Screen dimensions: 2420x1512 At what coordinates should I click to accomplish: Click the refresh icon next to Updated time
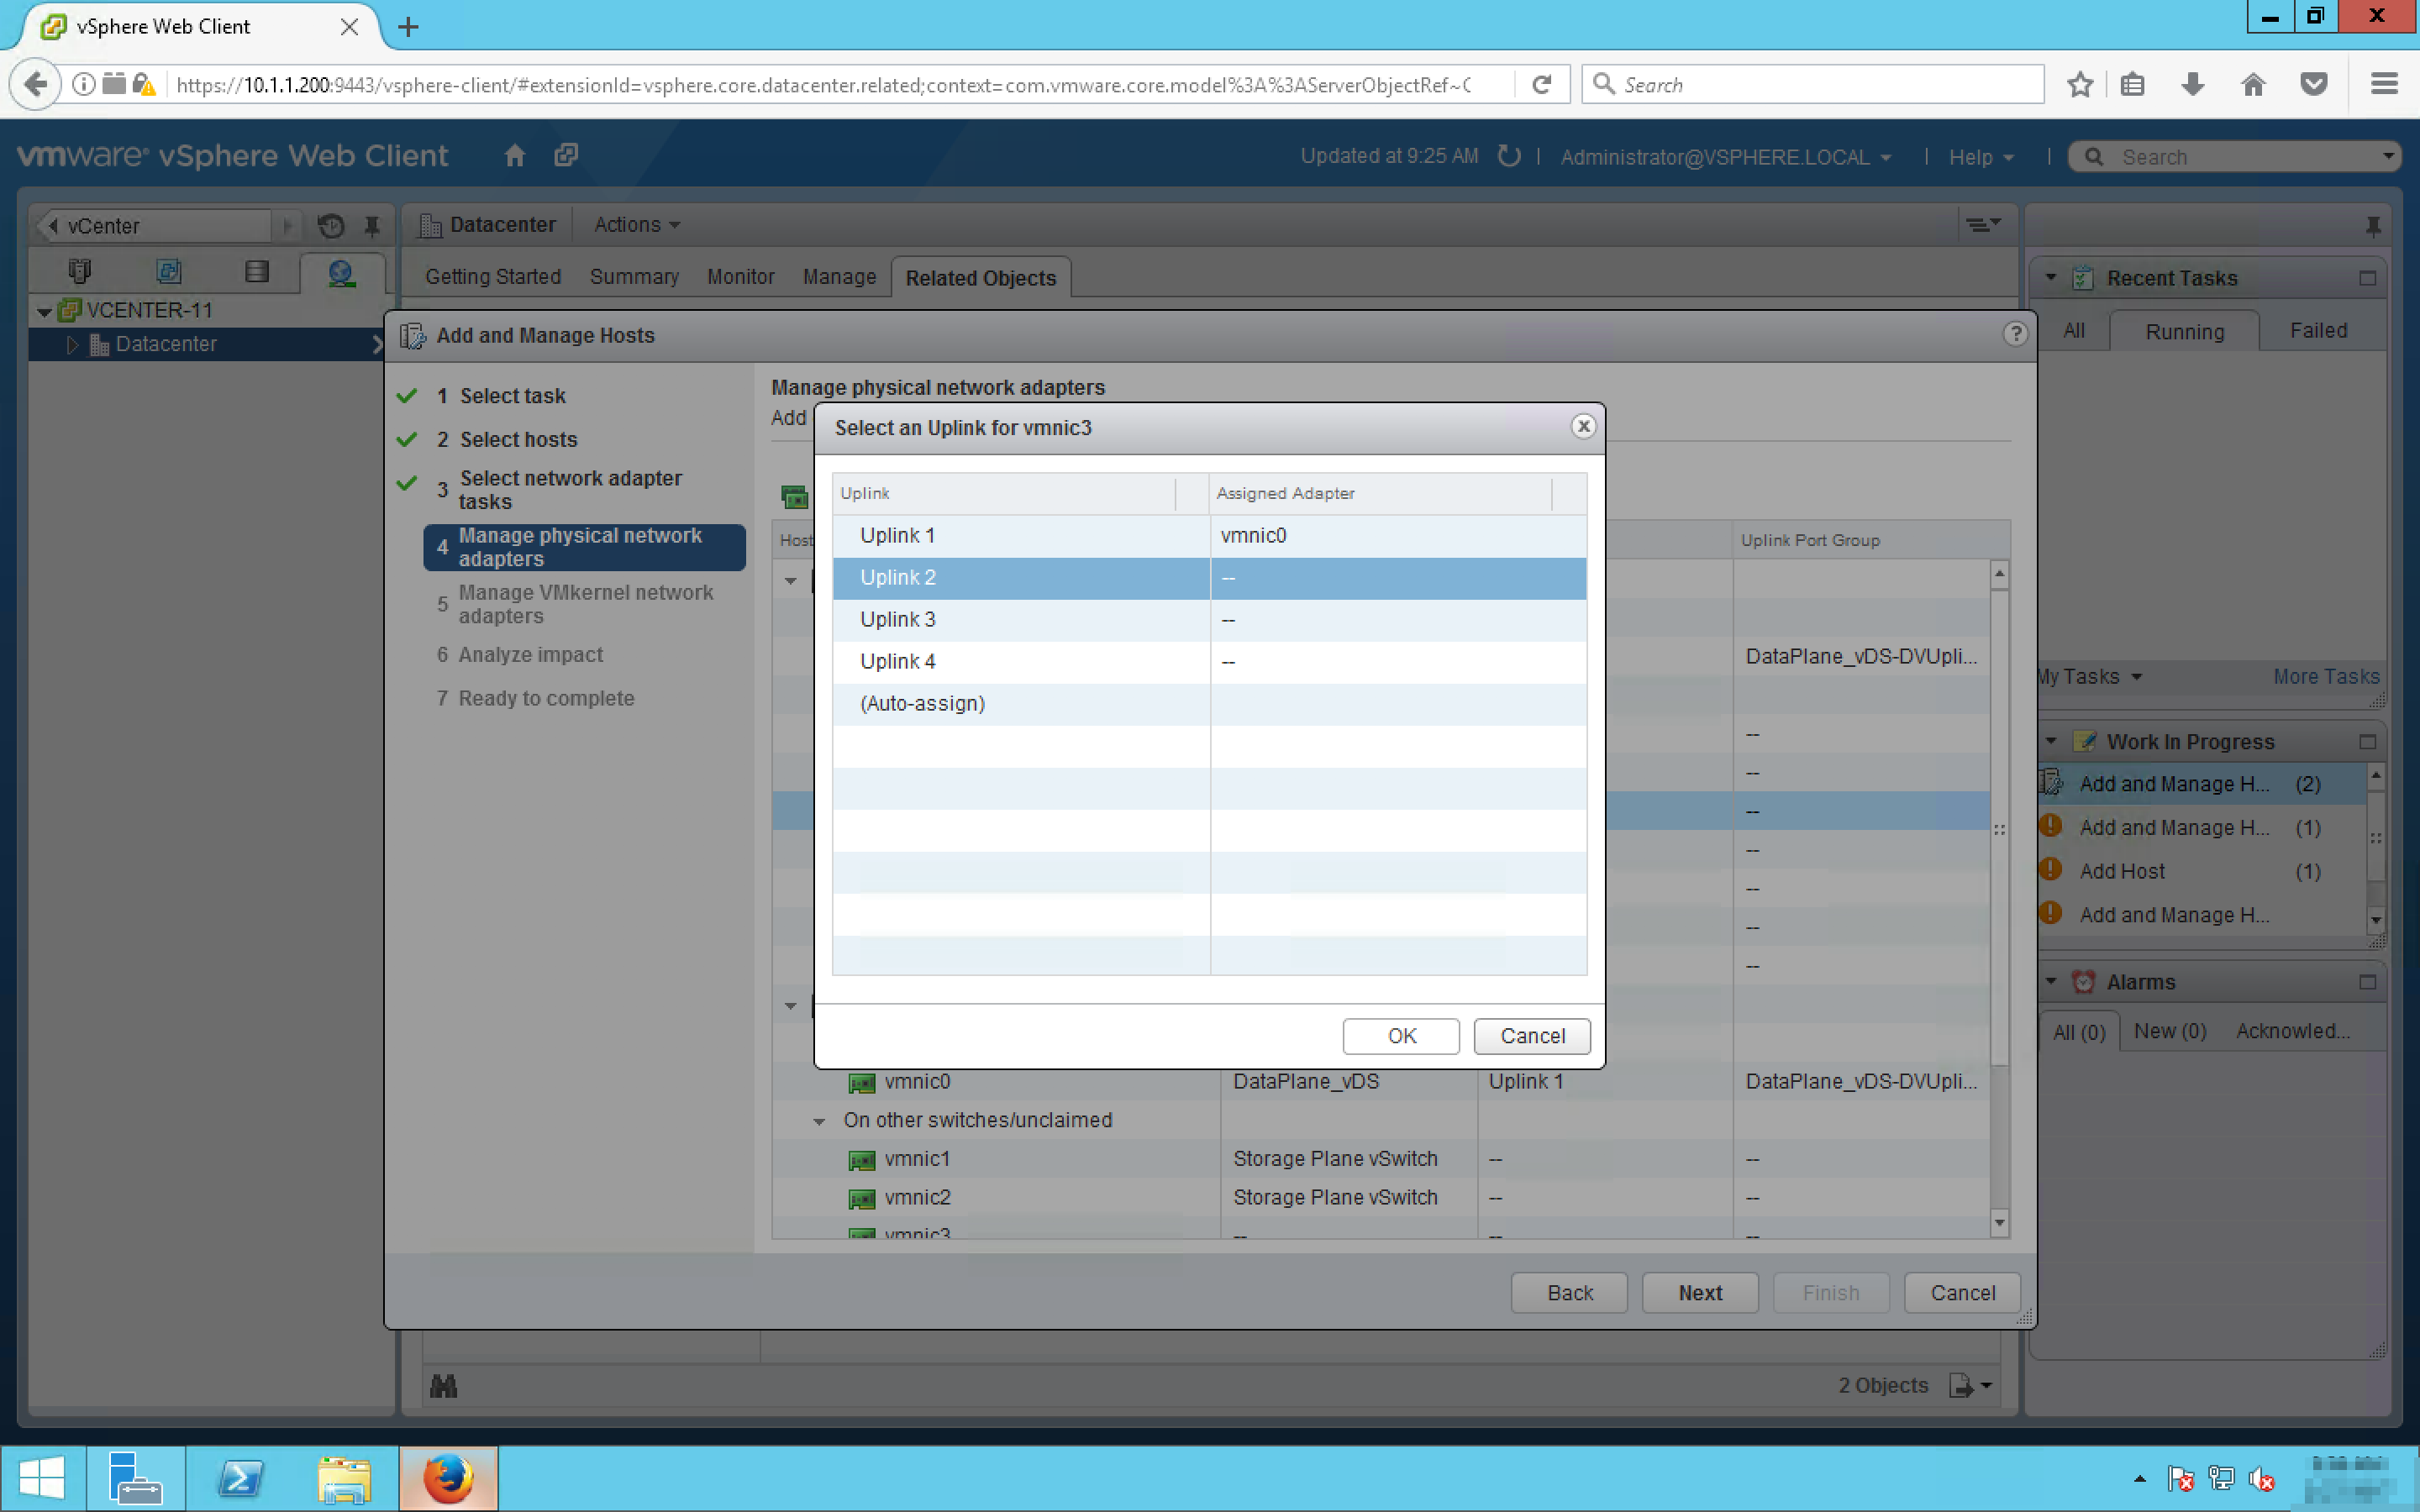1509,156
